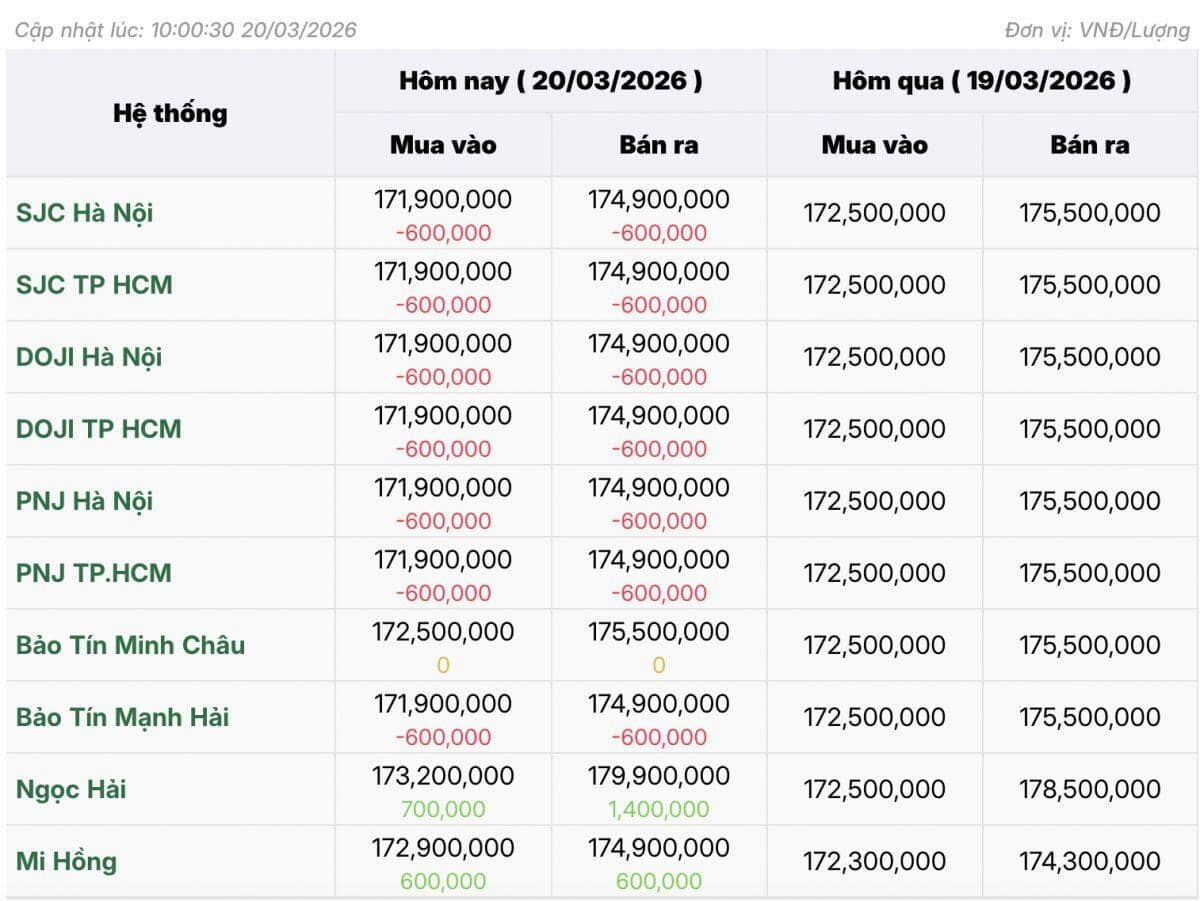Select DOJI TP HCM yesterday's sell price 175,500,000
1200x901 pixels.
click(x=1090, y=429)
